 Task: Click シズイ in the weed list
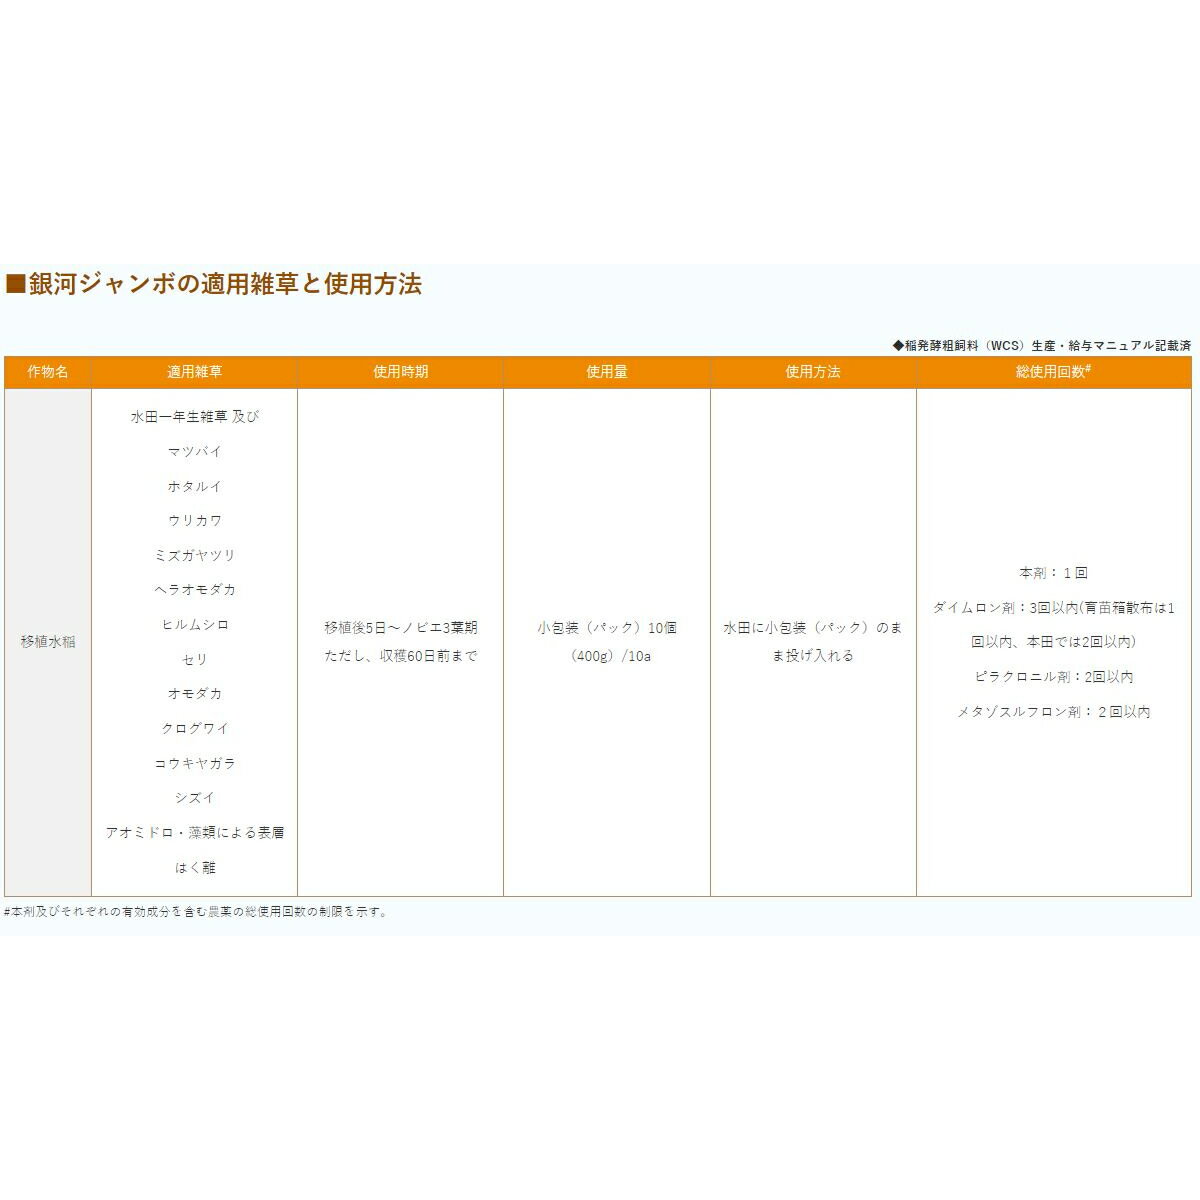(195, 798)
